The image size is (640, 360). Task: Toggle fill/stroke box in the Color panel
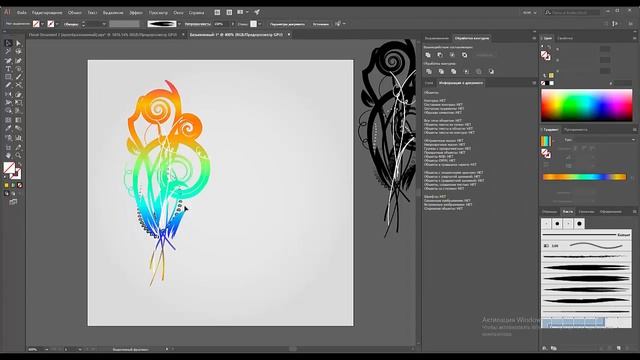coord(546,56)
